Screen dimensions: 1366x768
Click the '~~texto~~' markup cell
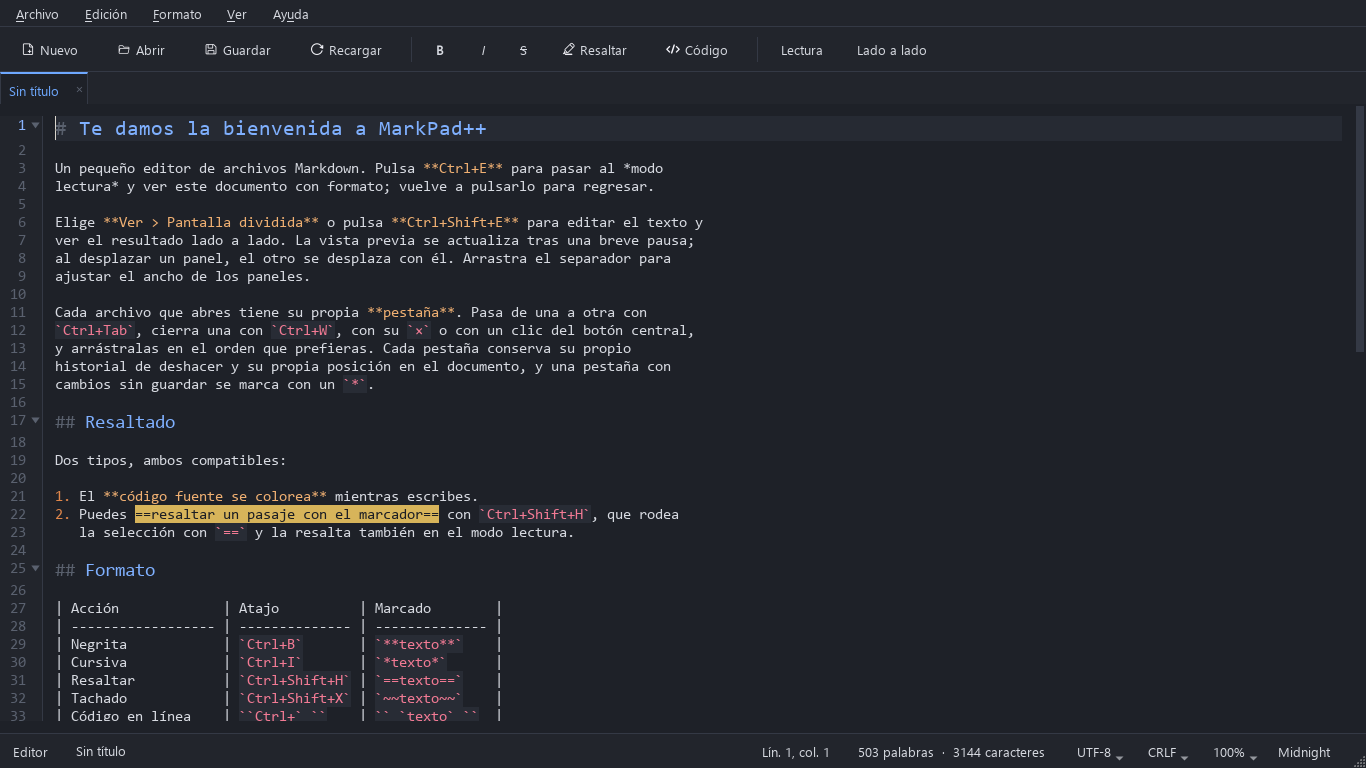click(x=419, y=699)
